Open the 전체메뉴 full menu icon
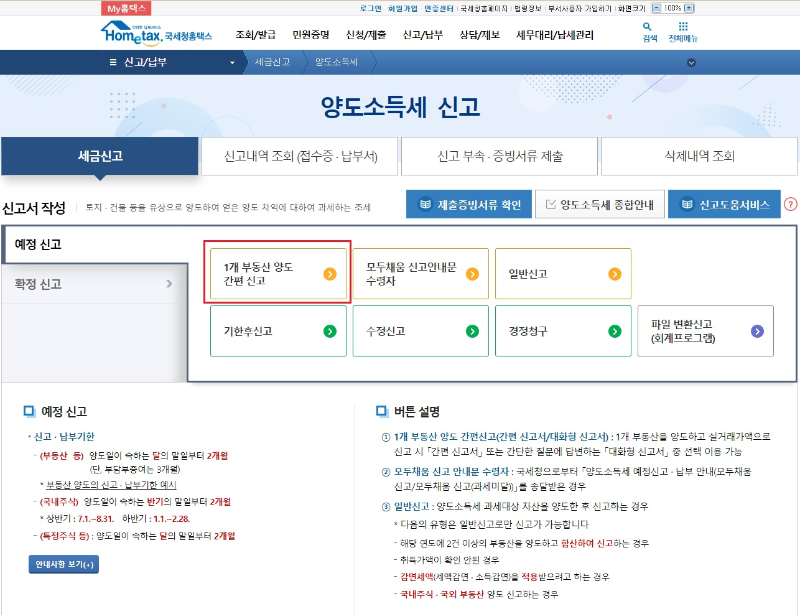Viewport: 800px width, 615px height. click(684, 28)
